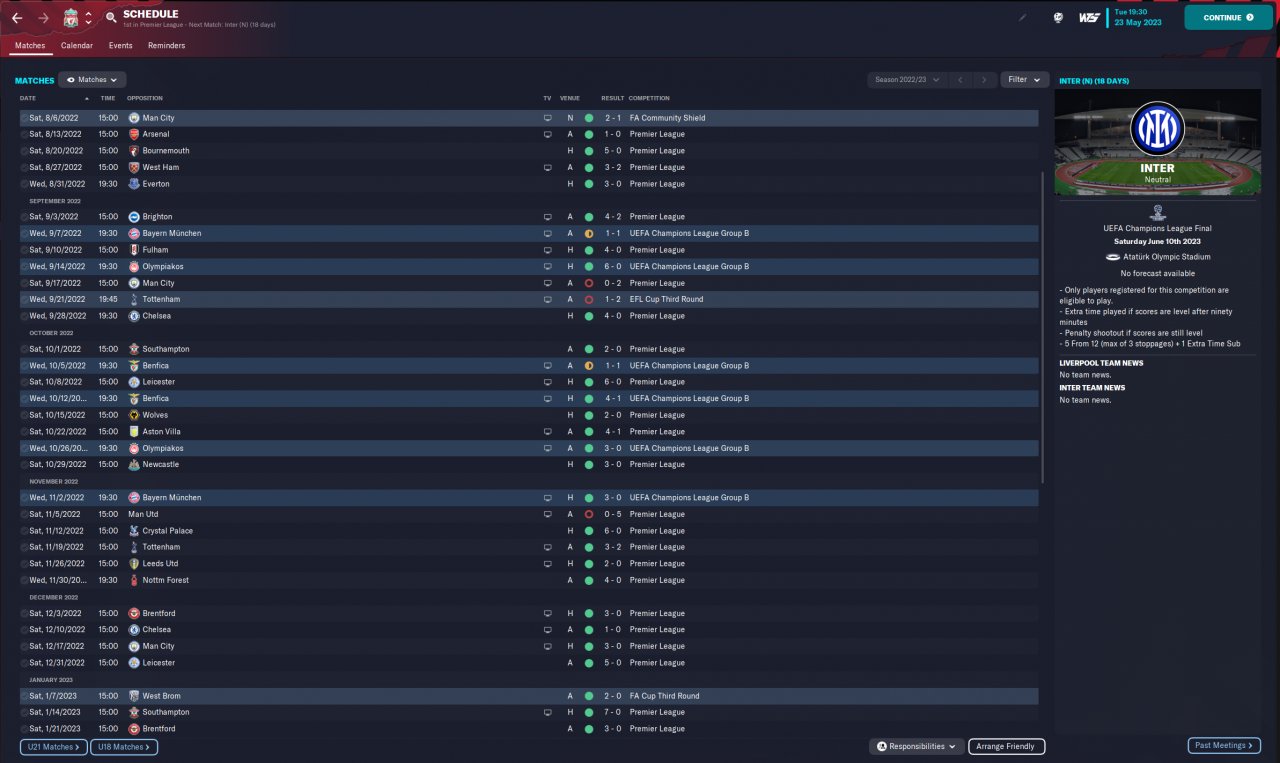Go forward with the right arrow
This screenshot has width=1280, height=763.
43,18
